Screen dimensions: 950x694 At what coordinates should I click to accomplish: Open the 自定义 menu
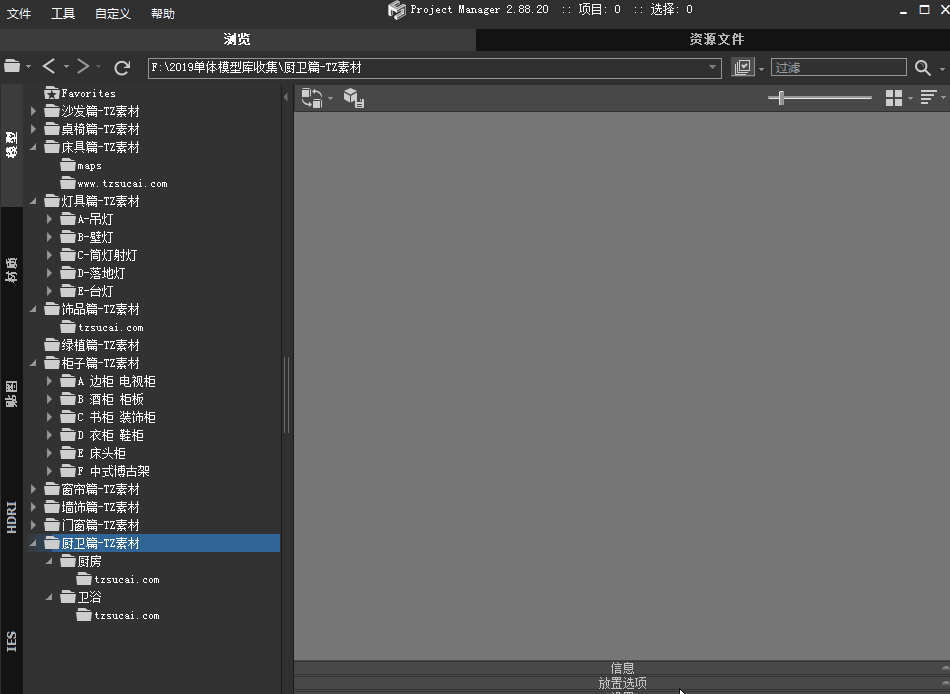[113, 13]
